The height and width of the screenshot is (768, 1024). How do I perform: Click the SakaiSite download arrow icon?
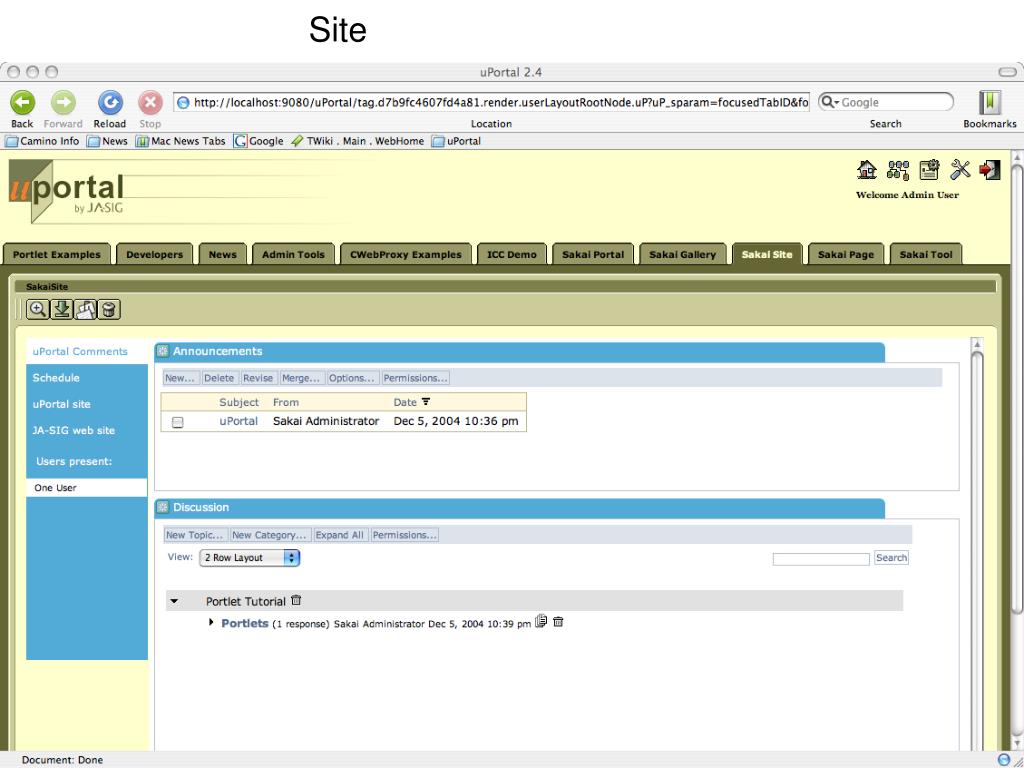point(62,309)
